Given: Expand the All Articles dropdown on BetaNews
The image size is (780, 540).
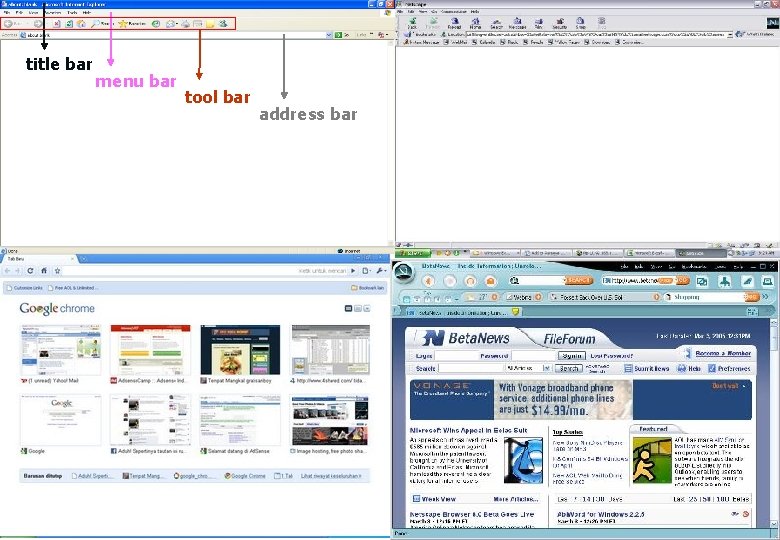Looking at the screenshot, I should (547, 368).
